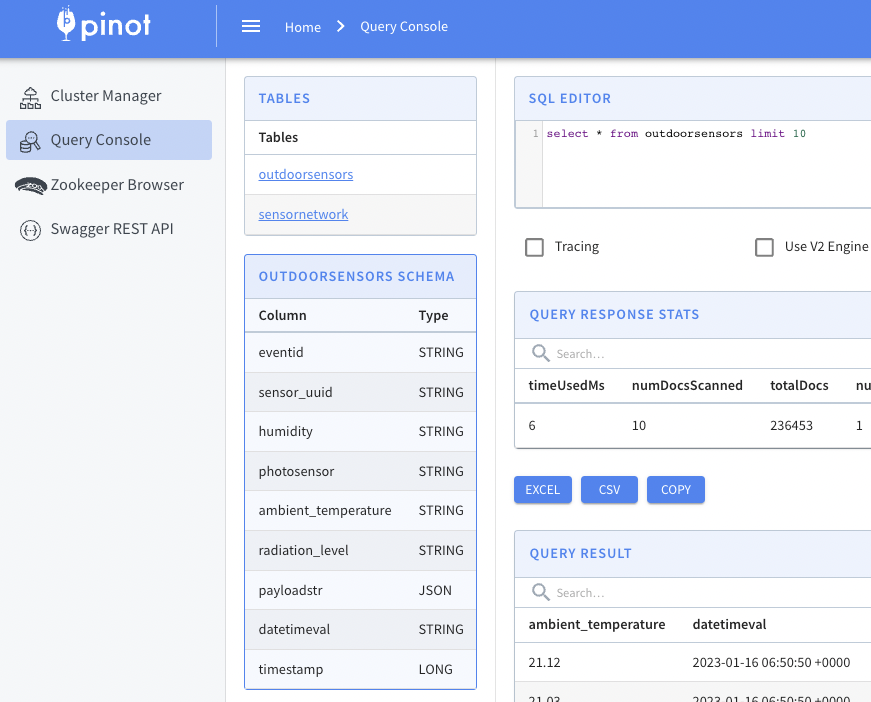Click the Swagger REST API icon
The image size is (871, 702).
pos(30,229)
